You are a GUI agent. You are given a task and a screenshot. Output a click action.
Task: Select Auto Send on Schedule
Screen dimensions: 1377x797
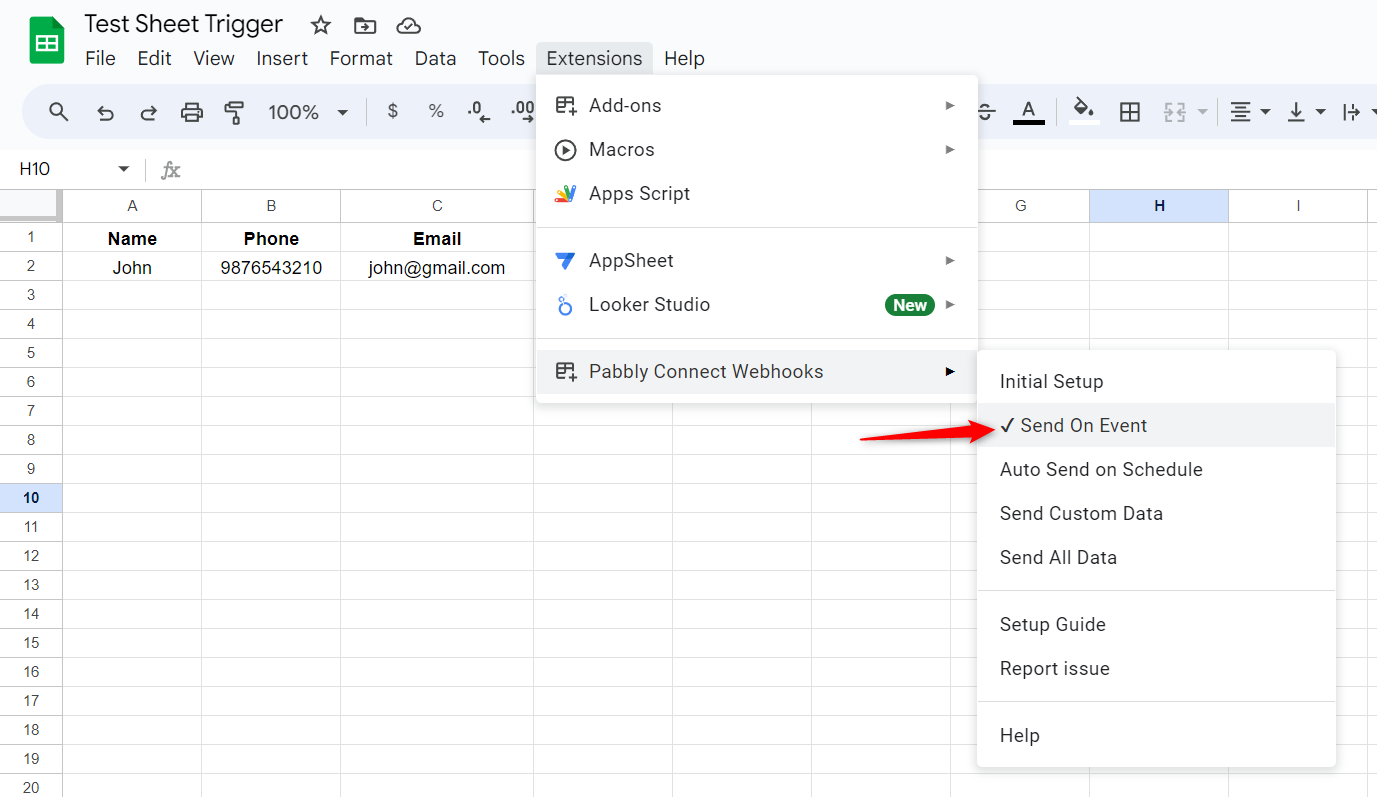1156,470
